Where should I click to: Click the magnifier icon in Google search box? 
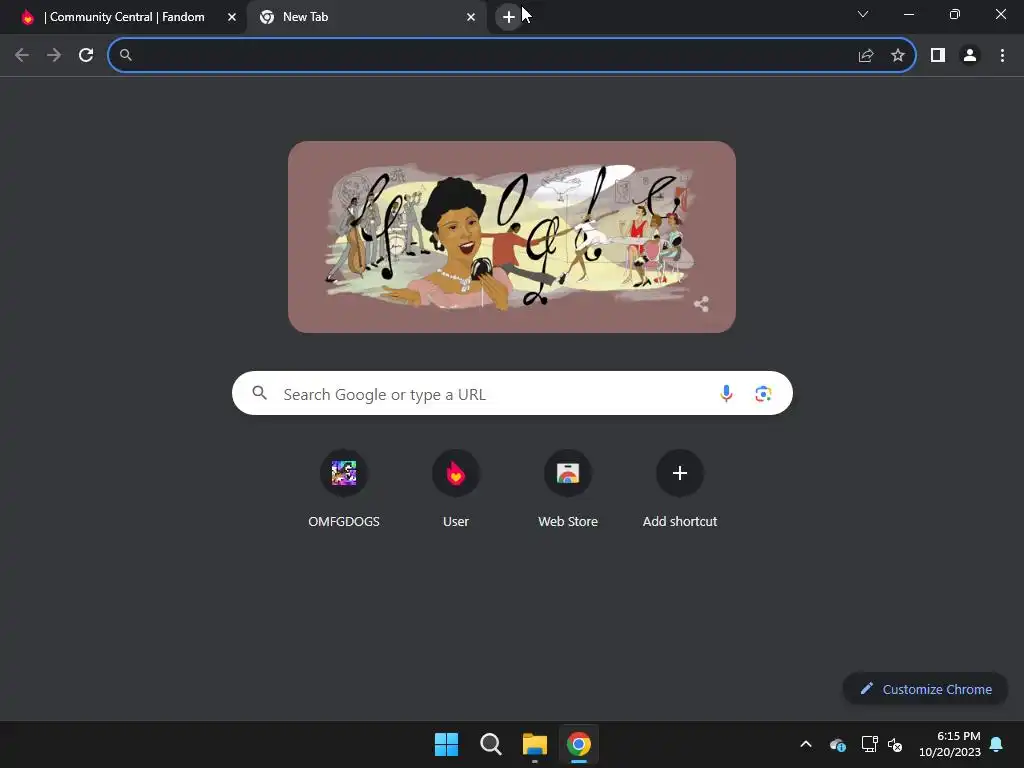(x=260, y=393)
